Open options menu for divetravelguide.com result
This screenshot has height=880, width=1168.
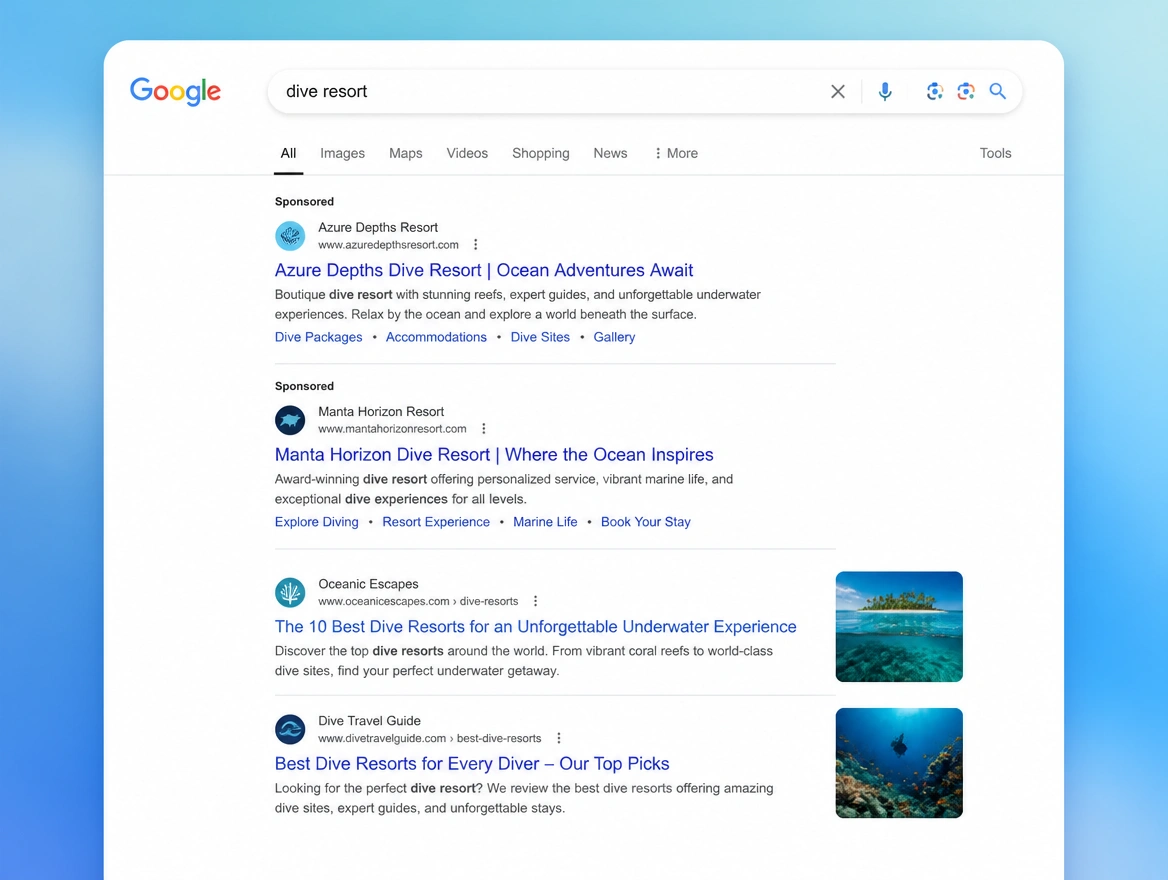click(559, 738)
